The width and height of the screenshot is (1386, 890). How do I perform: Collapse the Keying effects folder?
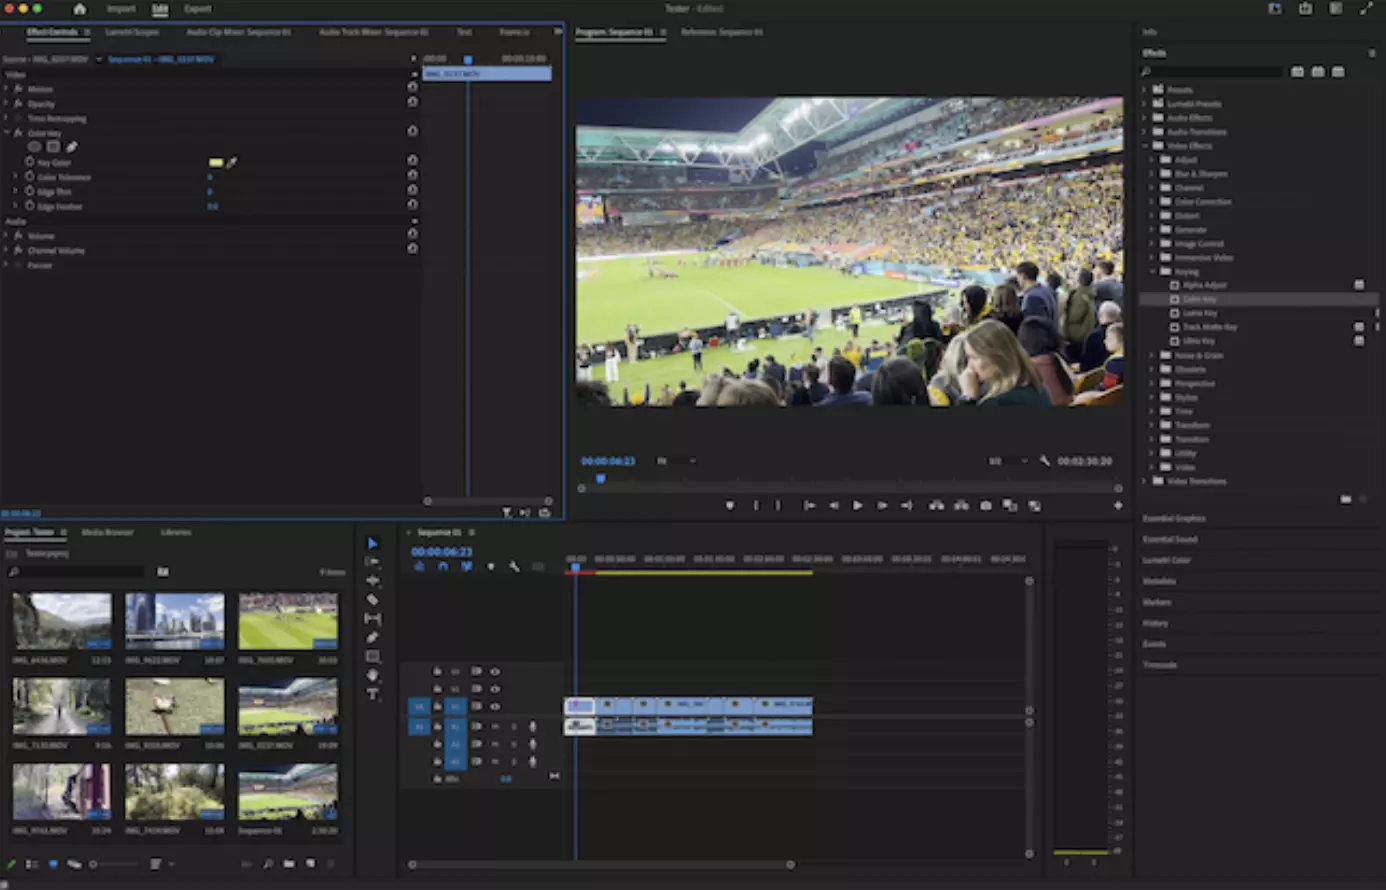click(x=1153, y=271)
